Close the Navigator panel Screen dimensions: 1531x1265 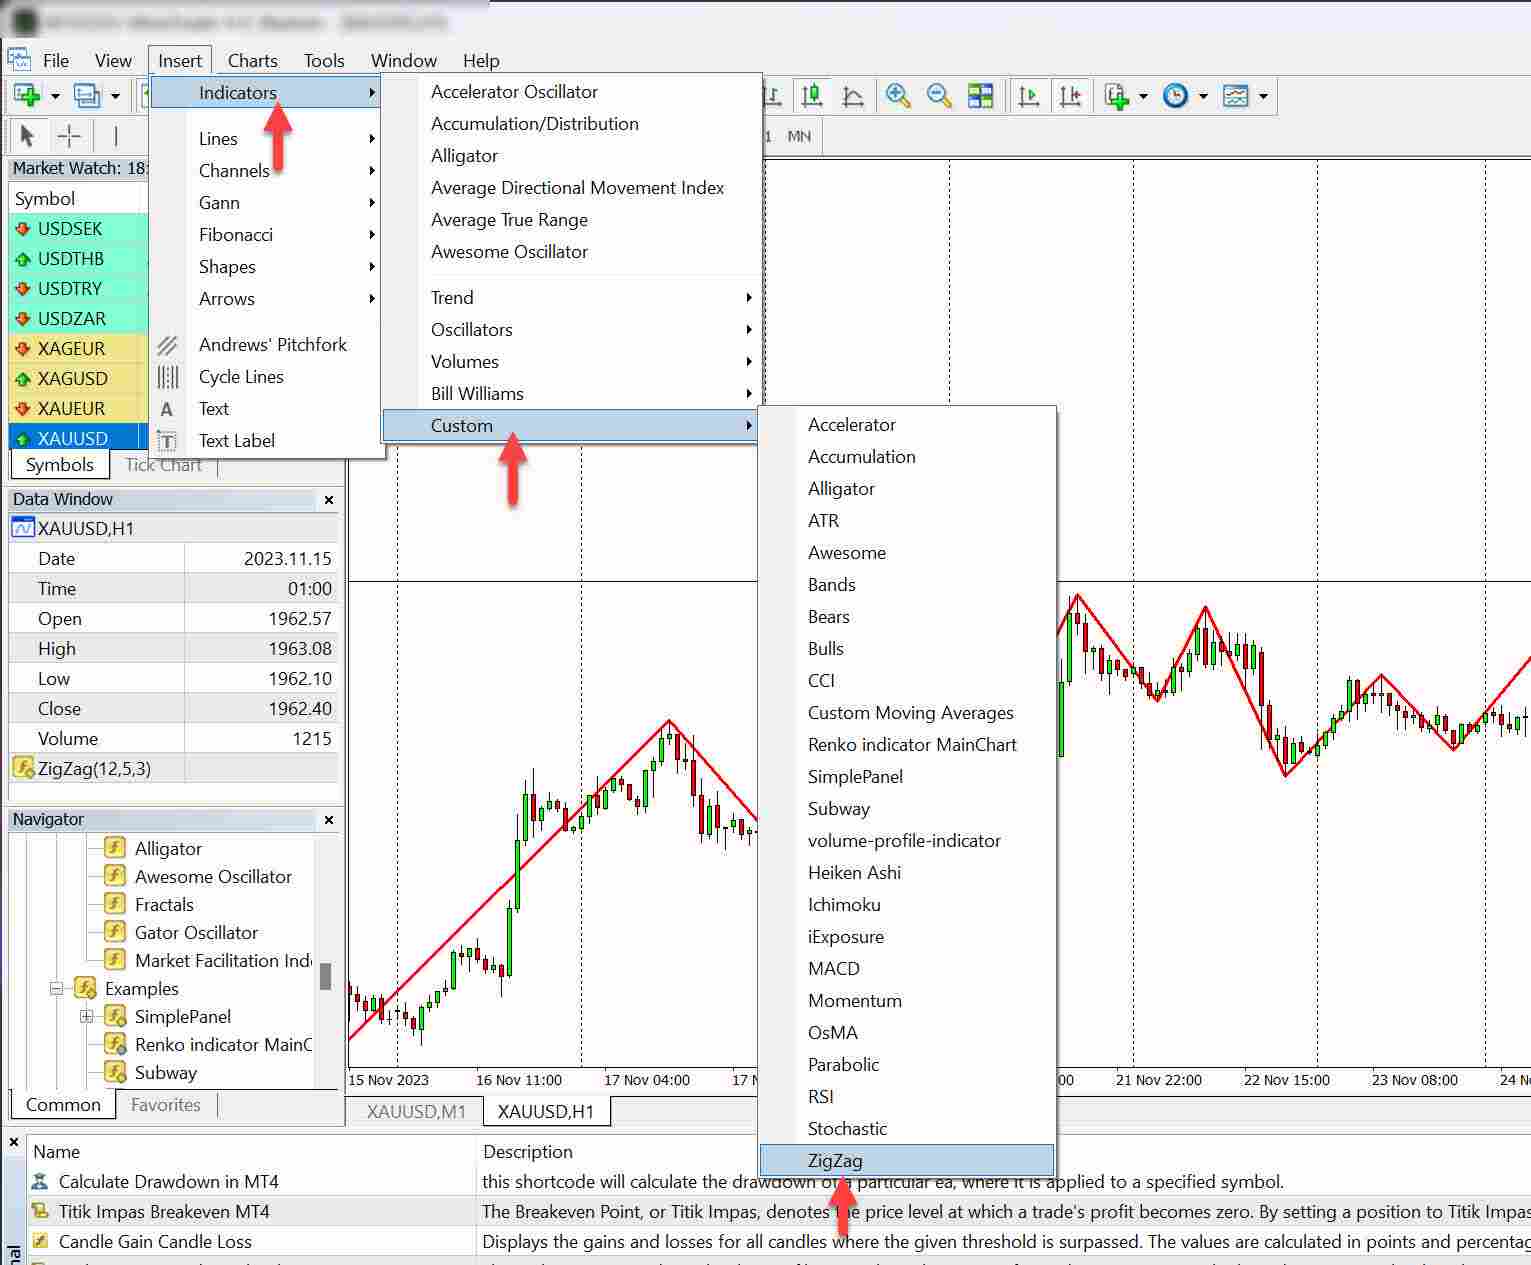tap(329, 820)
